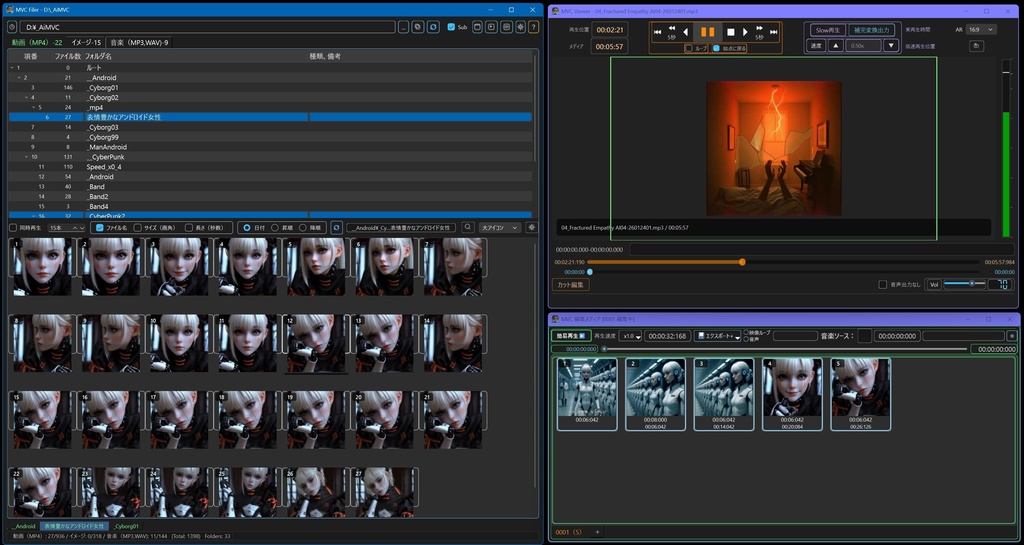The height and width of the screenshot is (545, 1024).
Task: Open the AR 16:9 dropdown
Action: click(982, 29)
